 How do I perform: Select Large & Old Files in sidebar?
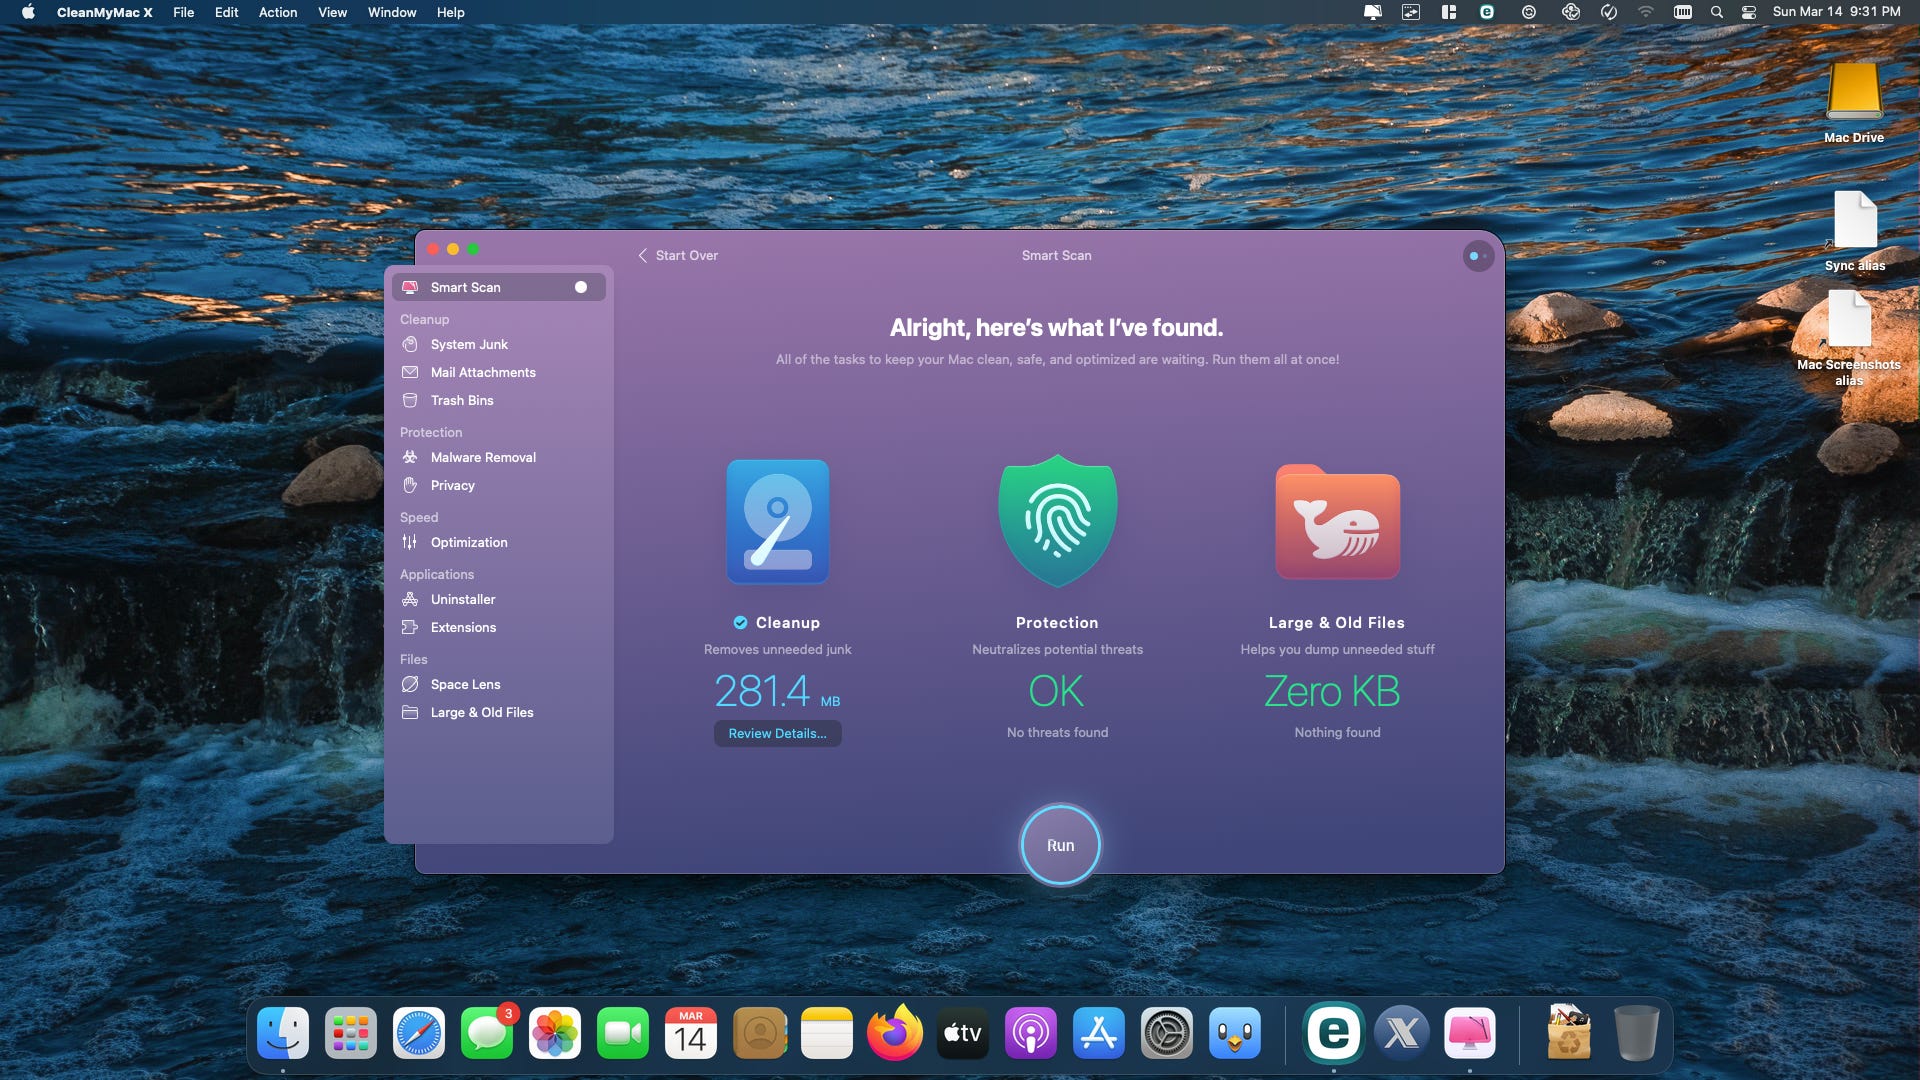481,712
